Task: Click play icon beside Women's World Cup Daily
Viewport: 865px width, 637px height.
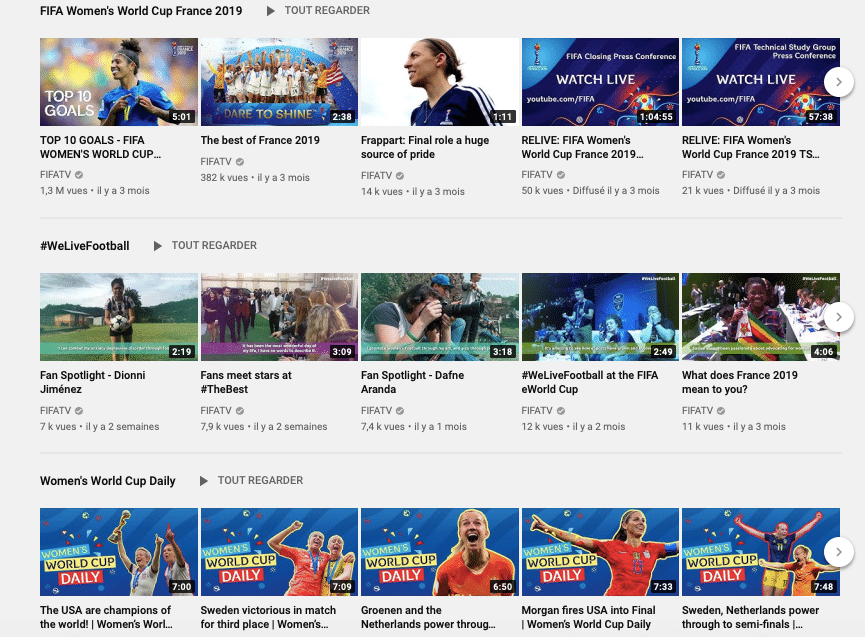Action: [204, 481]
